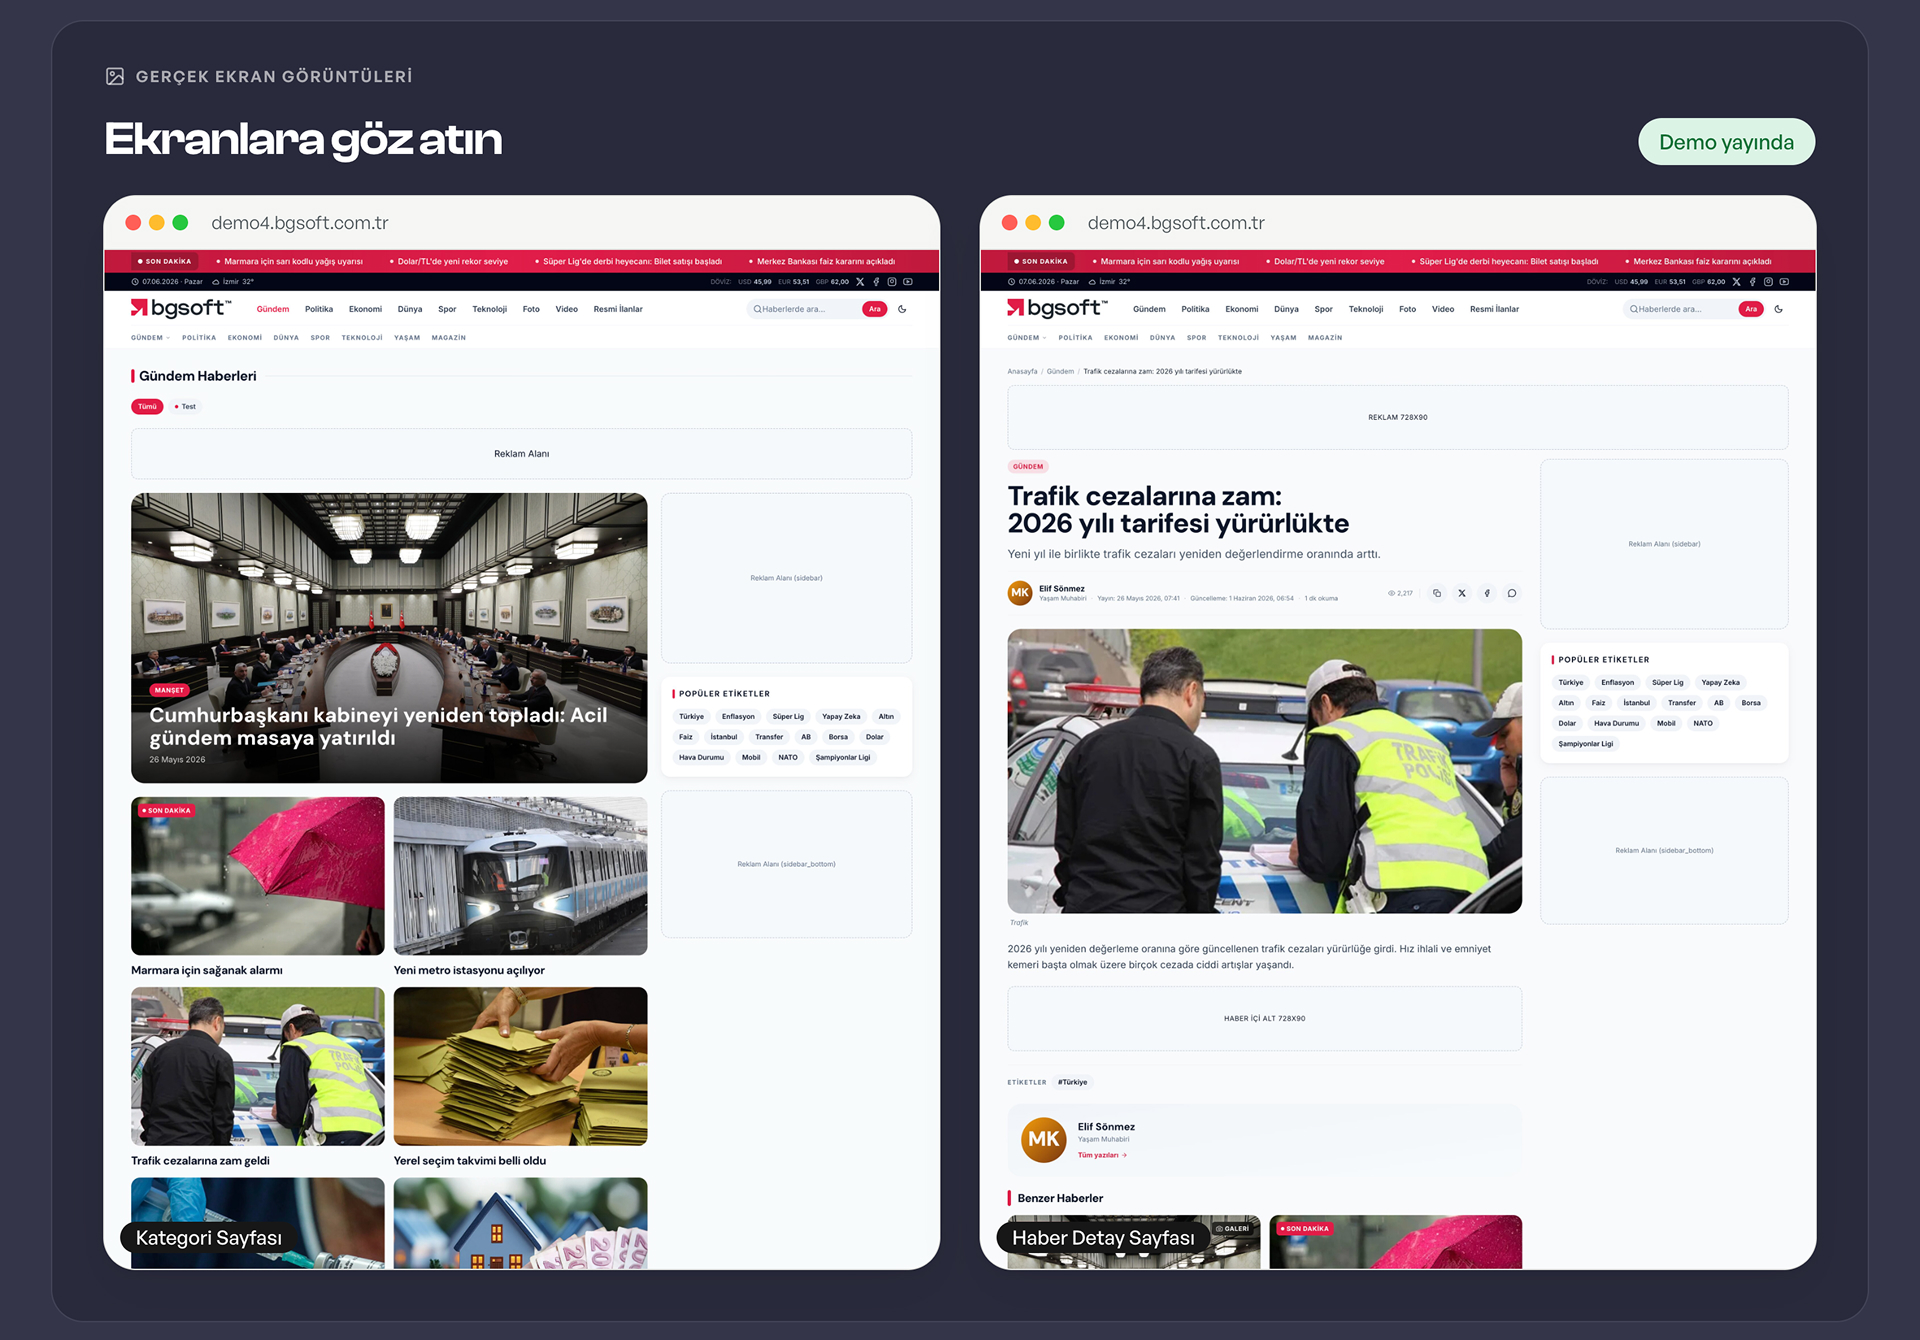The width and height of the screenshot is (1920, 1340).
Task: Expand GÜNDEM submenu dropdown on the category page
Action: 150,338
